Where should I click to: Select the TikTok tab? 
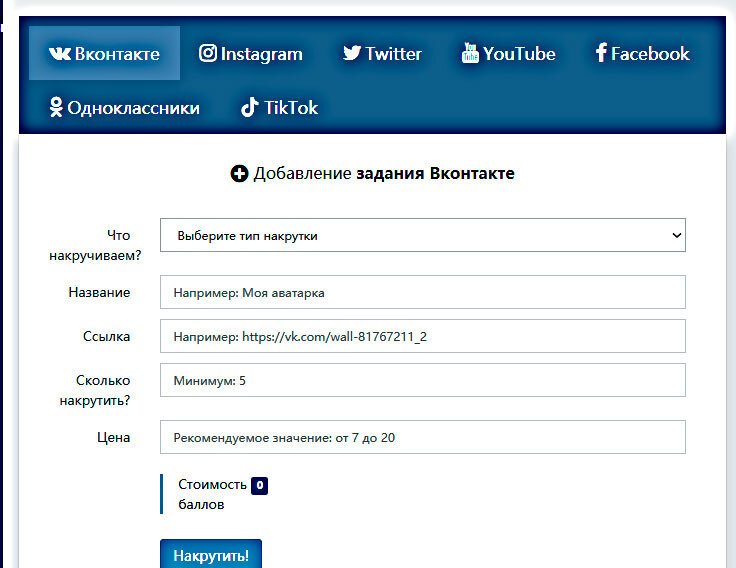(x=279, y=107)
